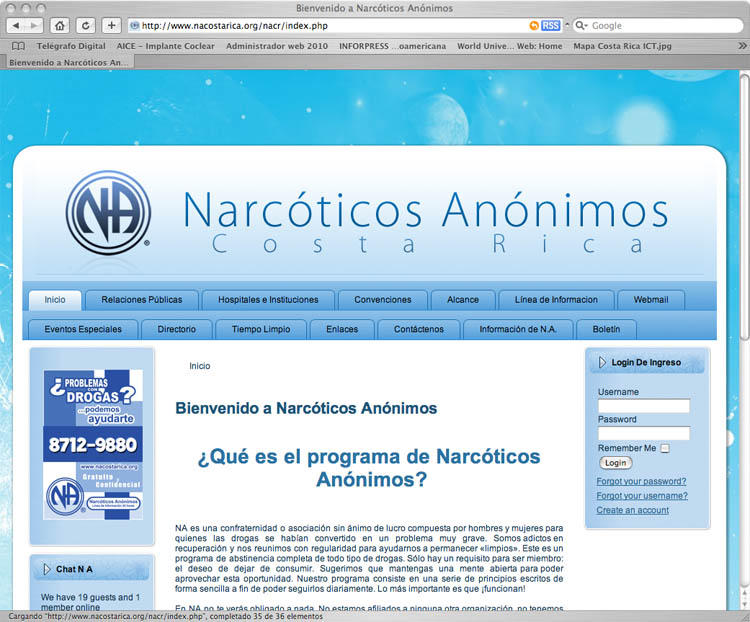Open the Mapa Costa Rica ICT.jpg bookmark

[622, 46]
